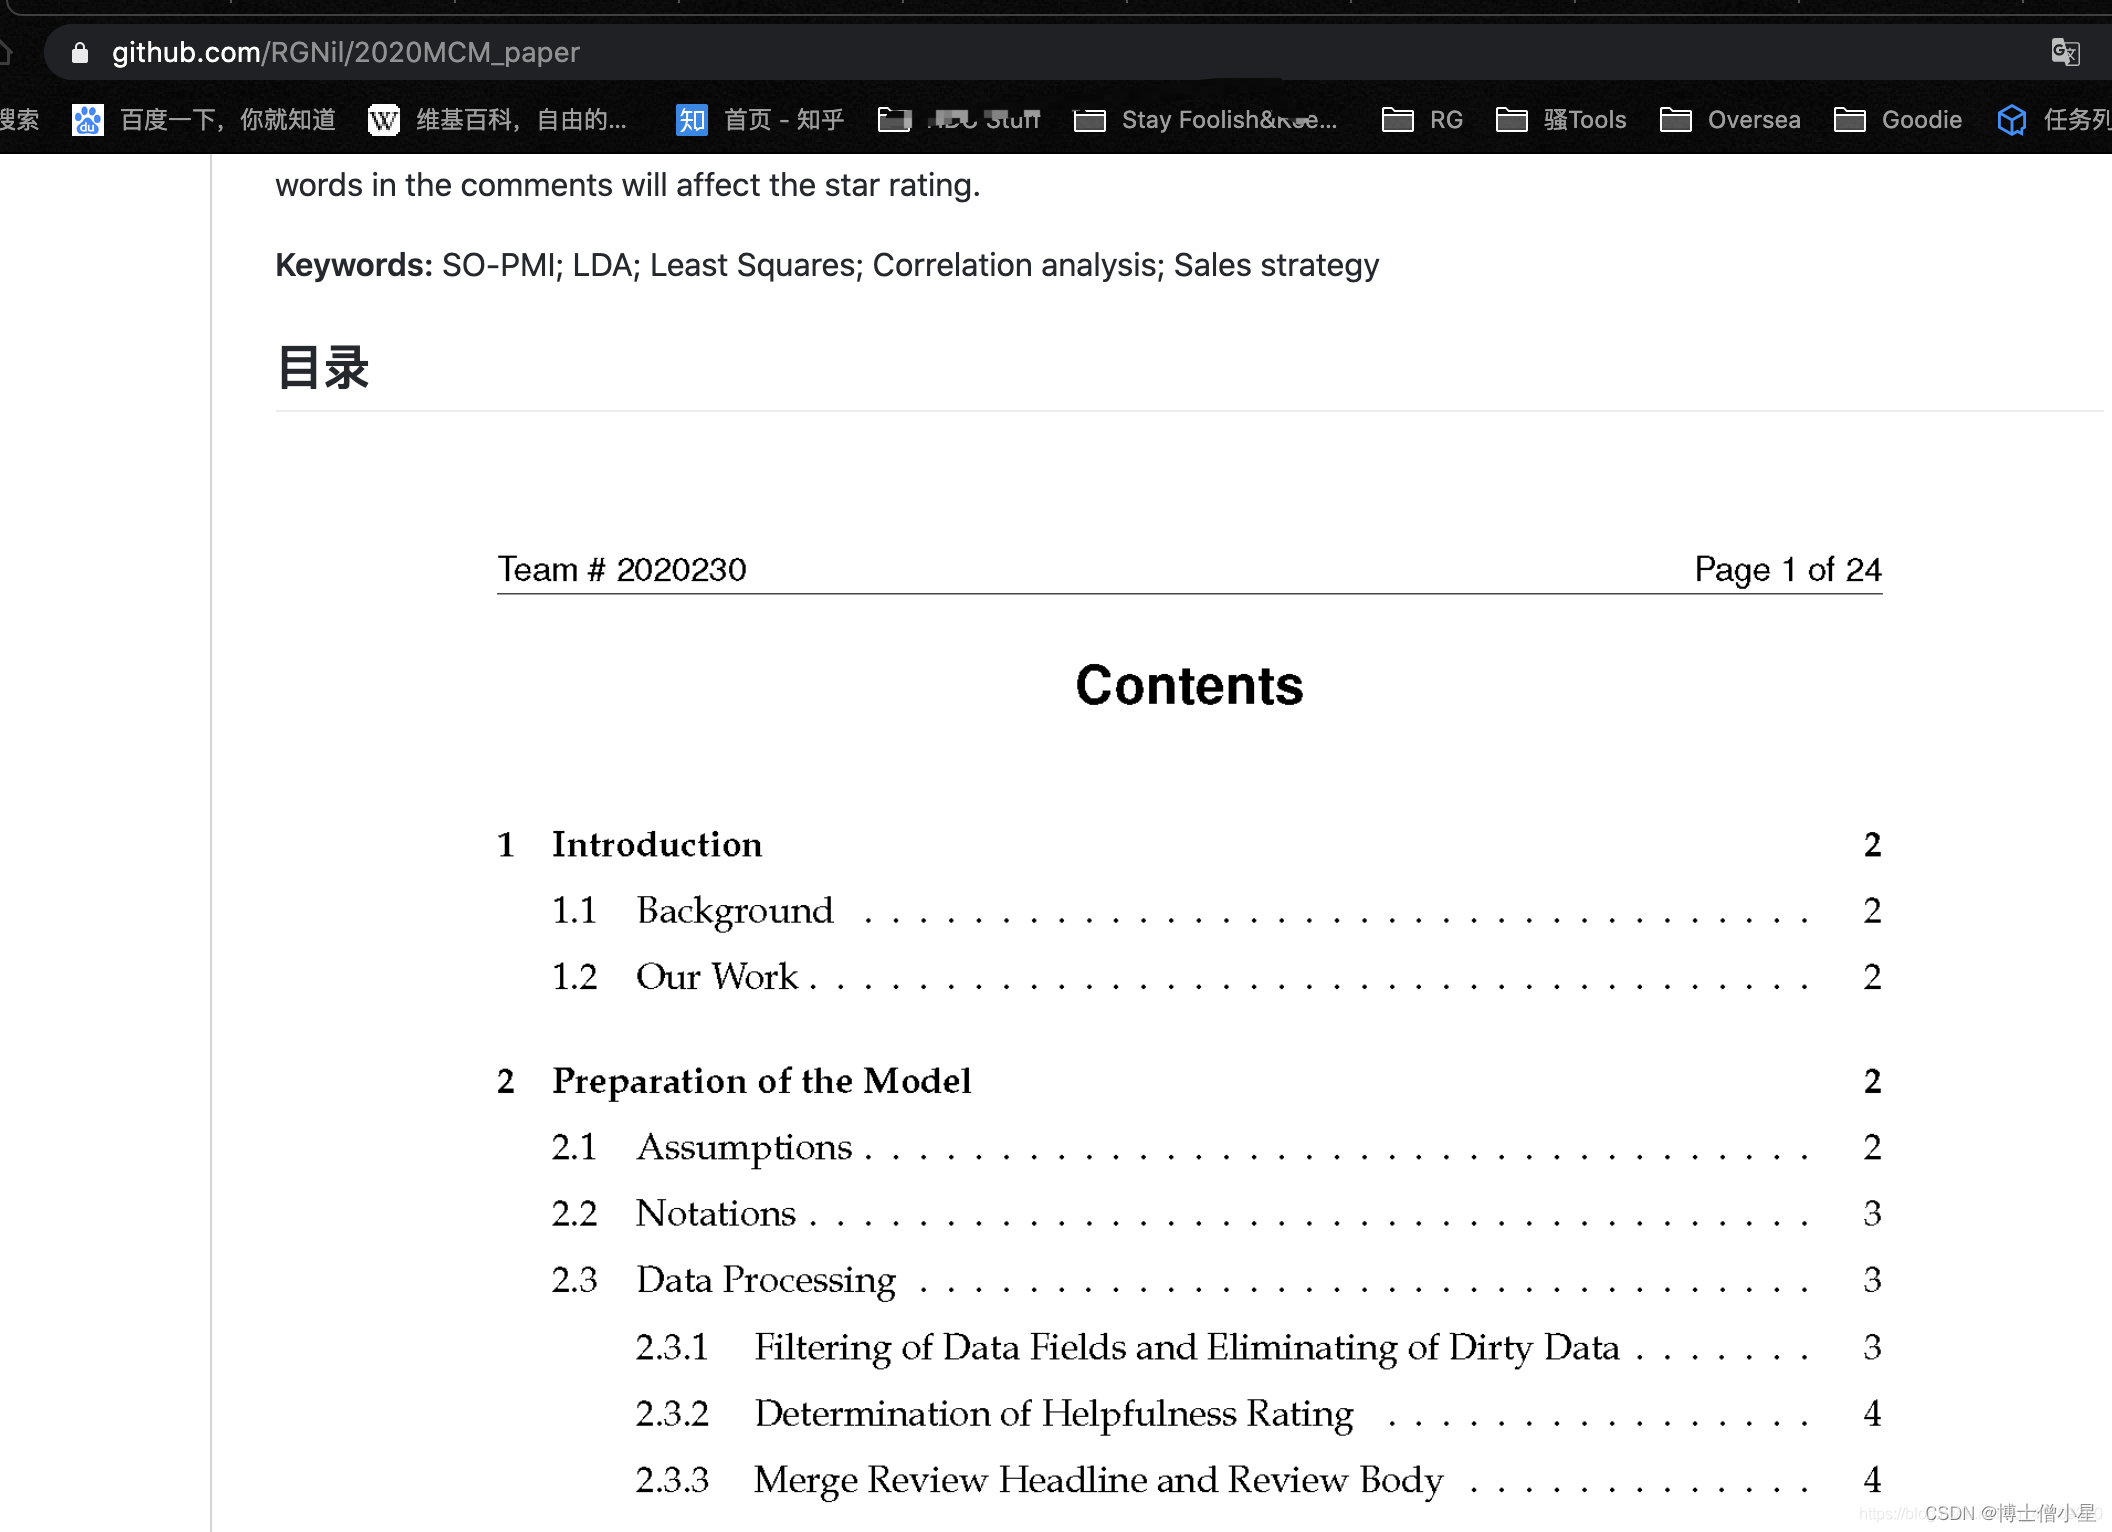Open the Zhihu bookmark icon

(691, 120)
